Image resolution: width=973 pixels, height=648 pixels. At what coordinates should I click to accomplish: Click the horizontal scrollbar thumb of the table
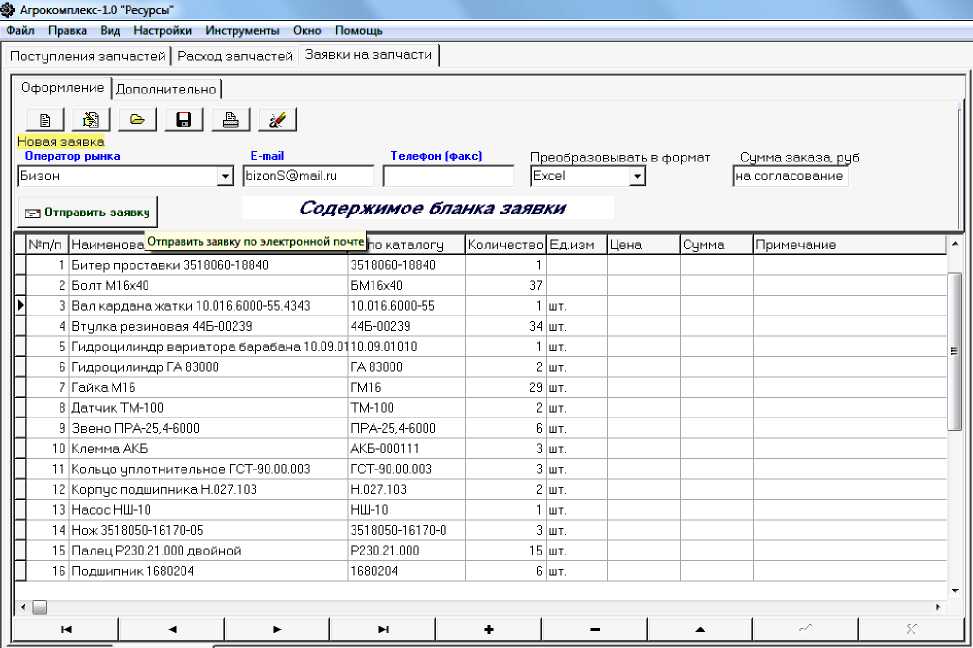point(40,607)
